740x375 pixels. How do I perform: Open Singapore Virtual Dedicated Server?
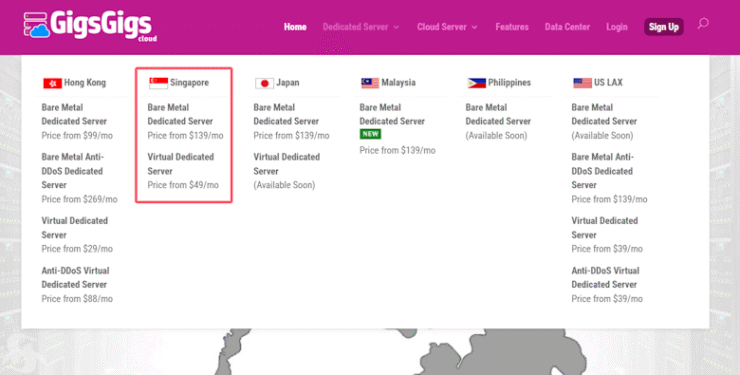181,164
